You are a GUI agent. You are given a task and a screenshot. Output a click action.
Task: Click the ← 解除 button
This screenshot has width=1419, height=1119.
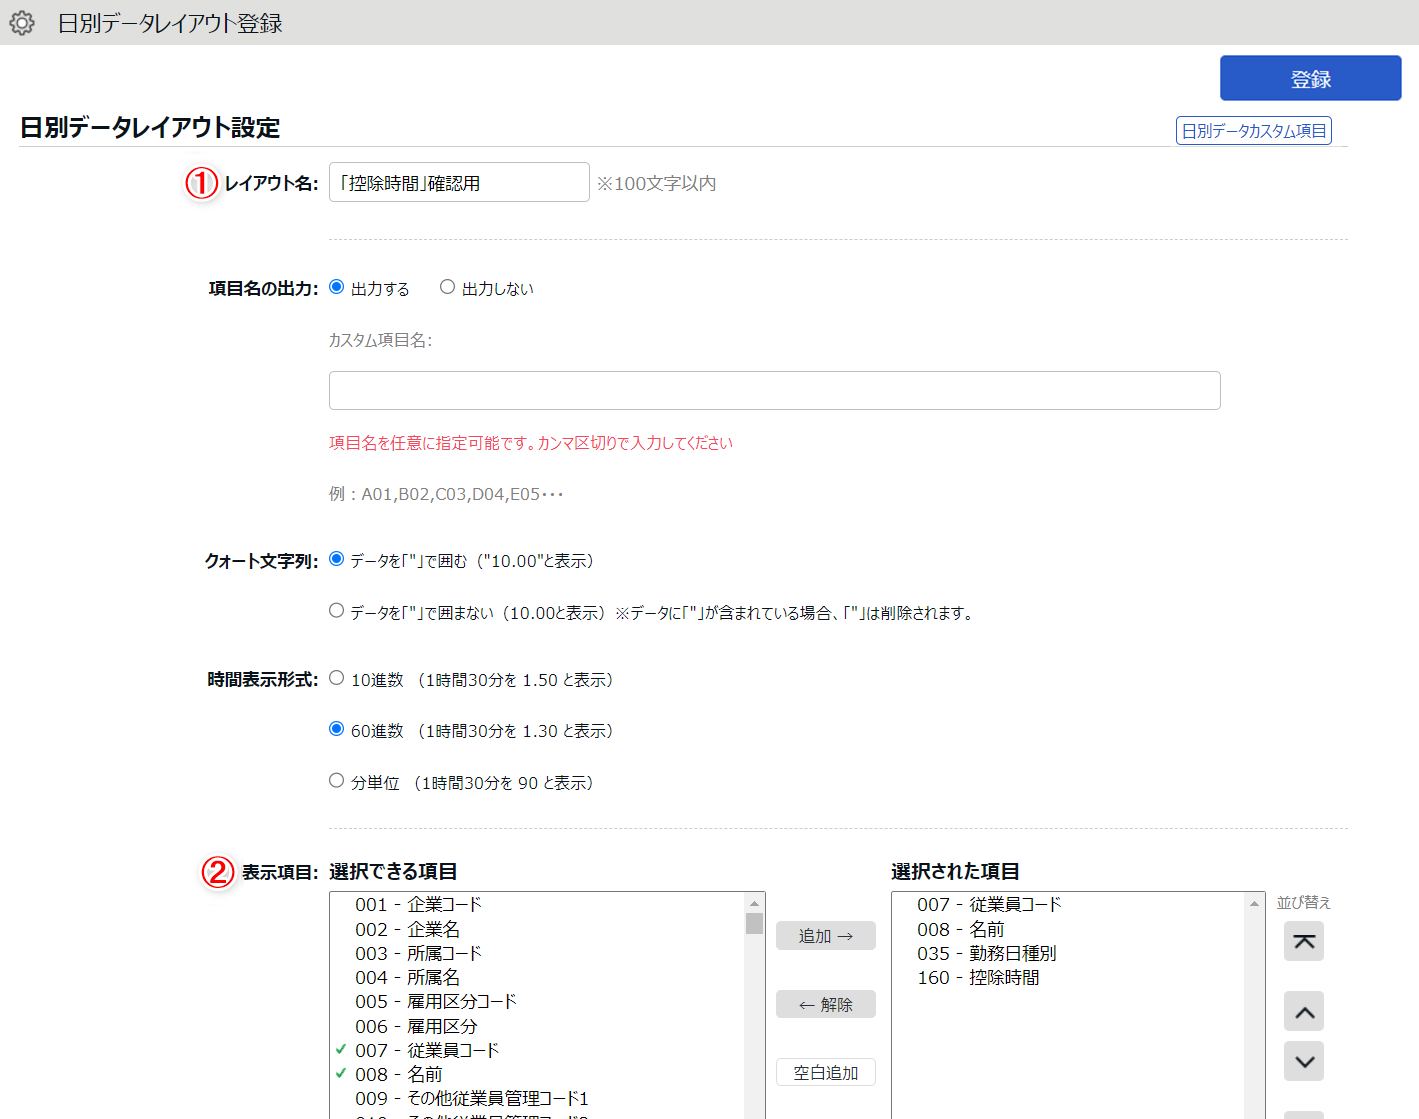pos(826,1004)
